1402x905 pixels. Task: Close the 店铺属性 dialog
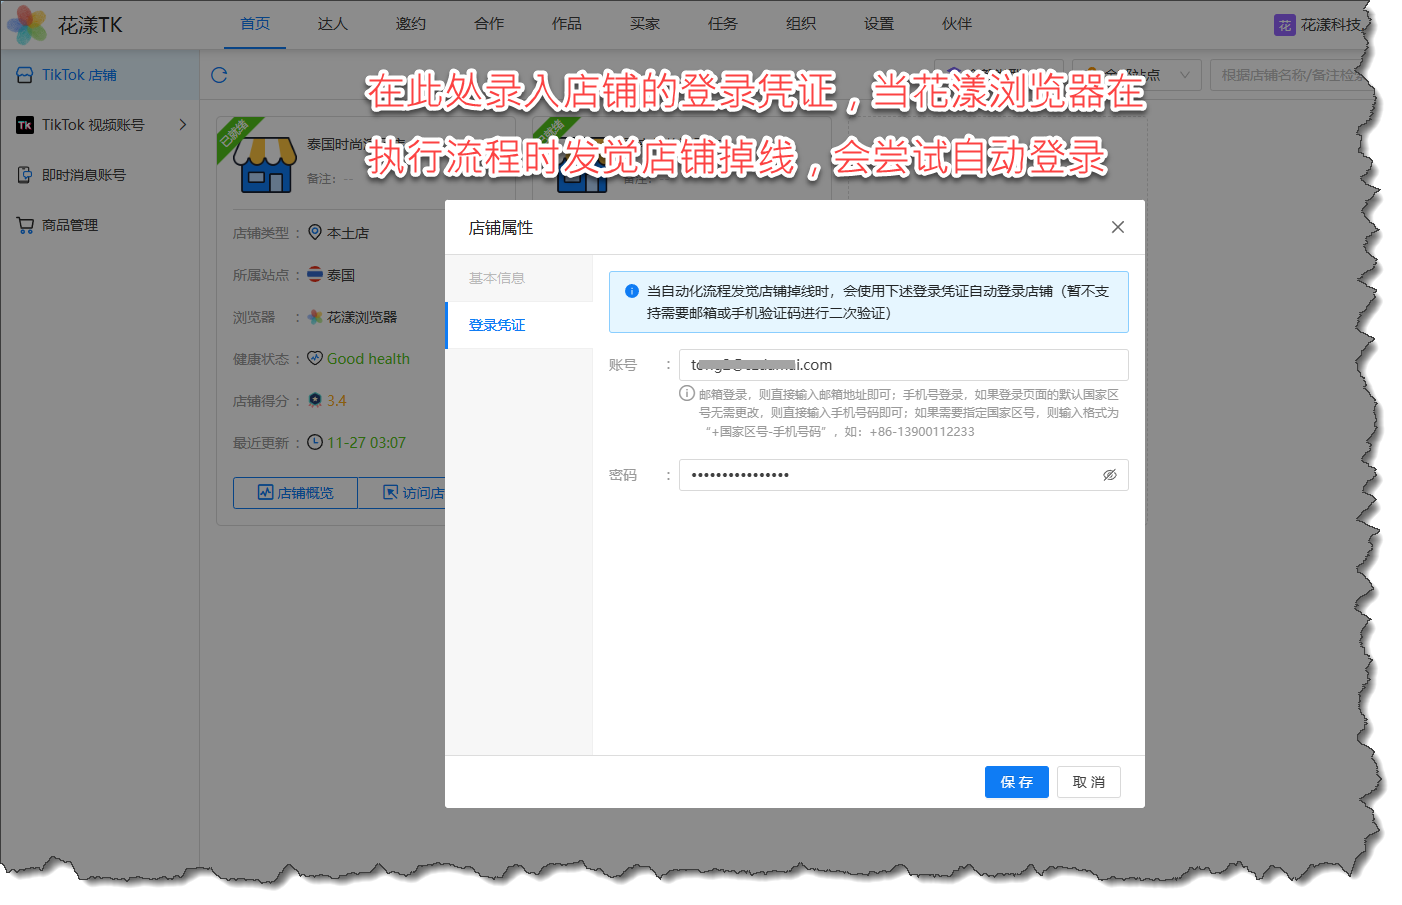click(x=1118, y=227)
